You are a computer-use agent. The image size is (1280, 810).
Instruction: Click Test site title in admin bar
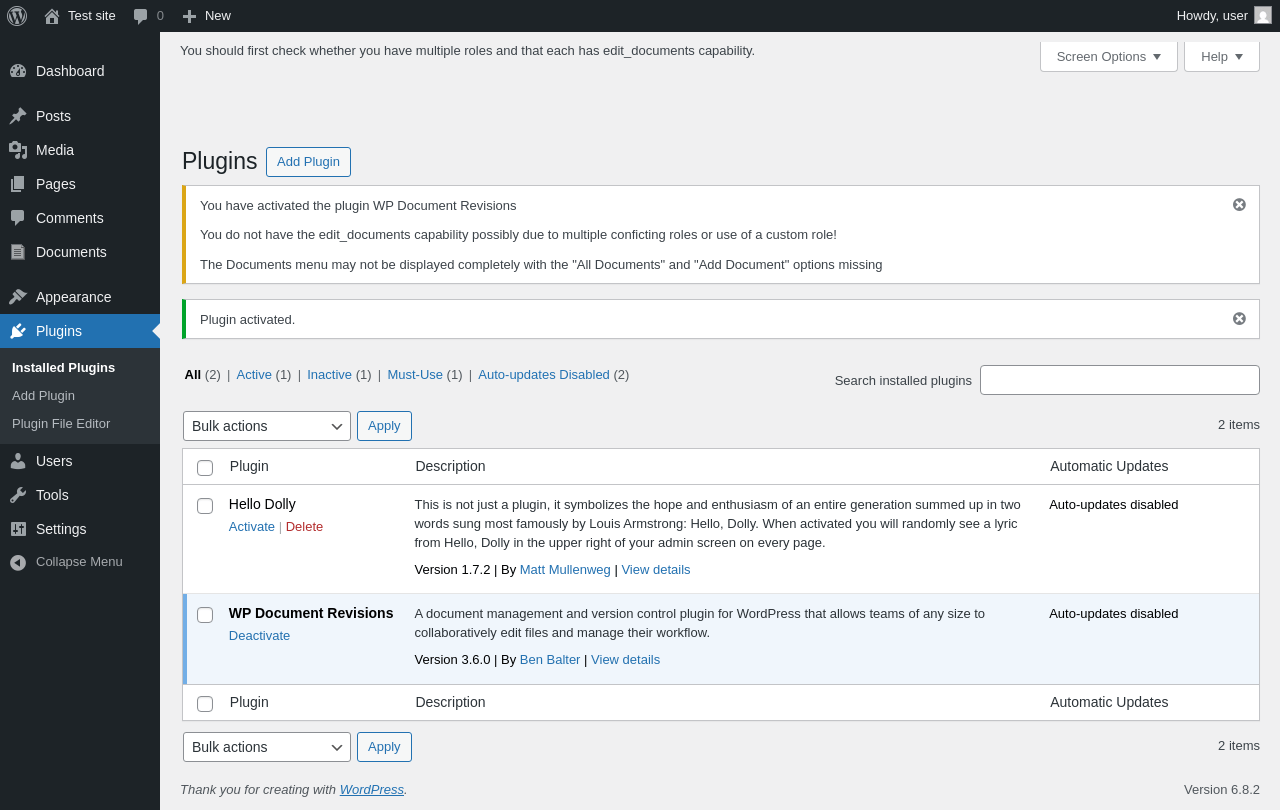click(92, 16)
